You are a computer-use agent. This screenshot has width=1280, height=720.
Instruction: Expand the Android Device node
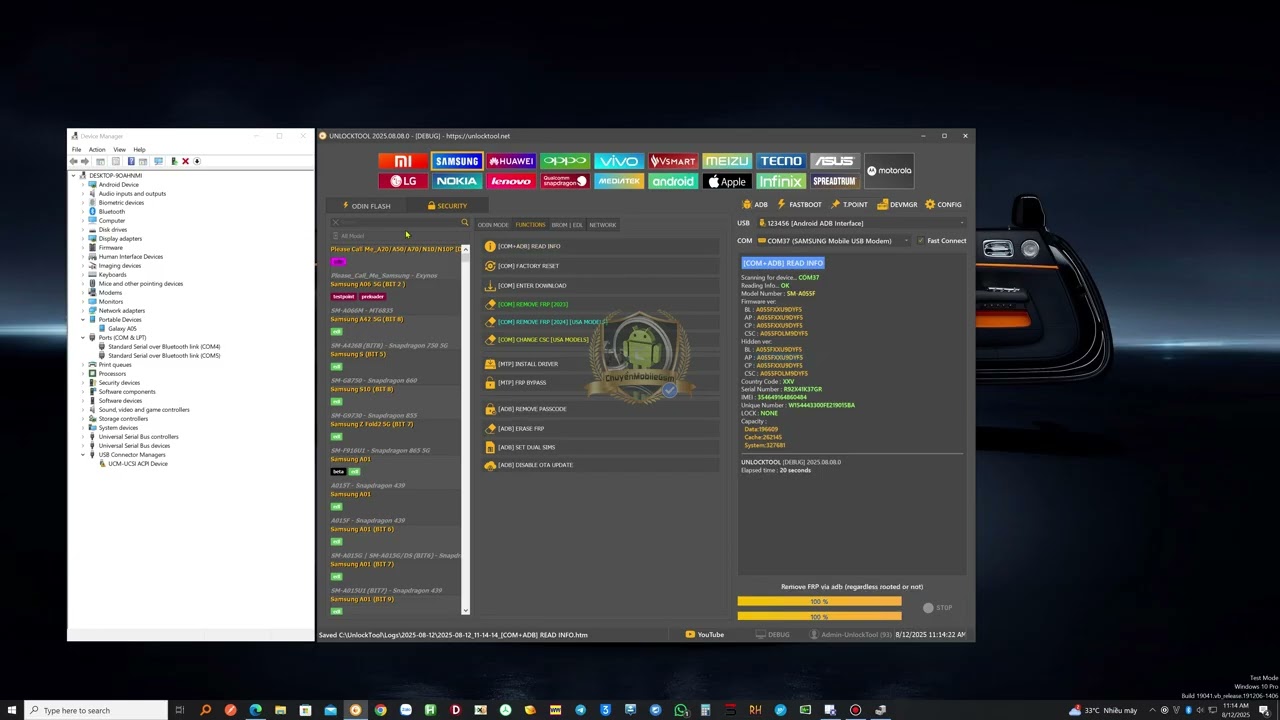point(83,185)
